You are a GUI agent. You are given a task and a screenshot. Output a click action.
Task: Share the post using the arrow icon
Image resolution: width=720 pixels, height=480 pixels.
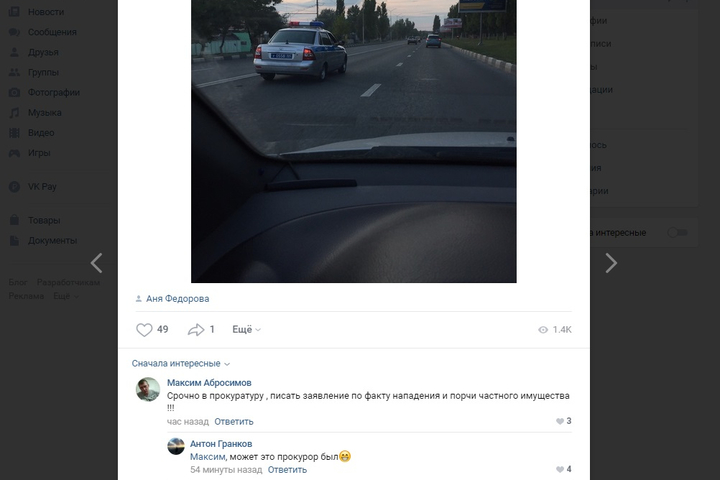[196, 329]
